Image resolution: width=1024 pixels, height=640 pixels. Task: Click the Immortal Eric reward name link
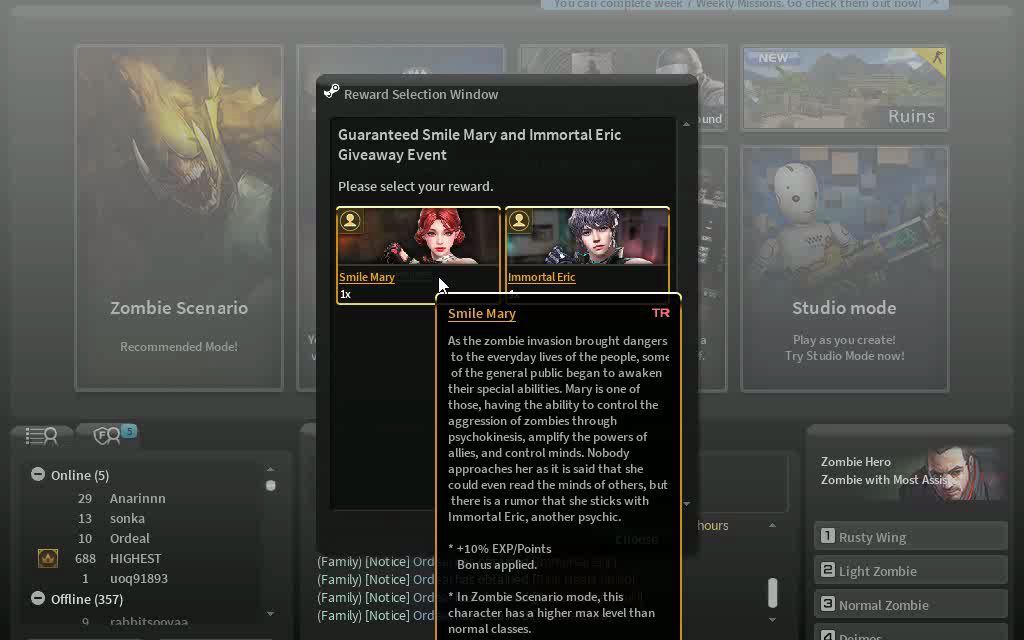point(541,277)
